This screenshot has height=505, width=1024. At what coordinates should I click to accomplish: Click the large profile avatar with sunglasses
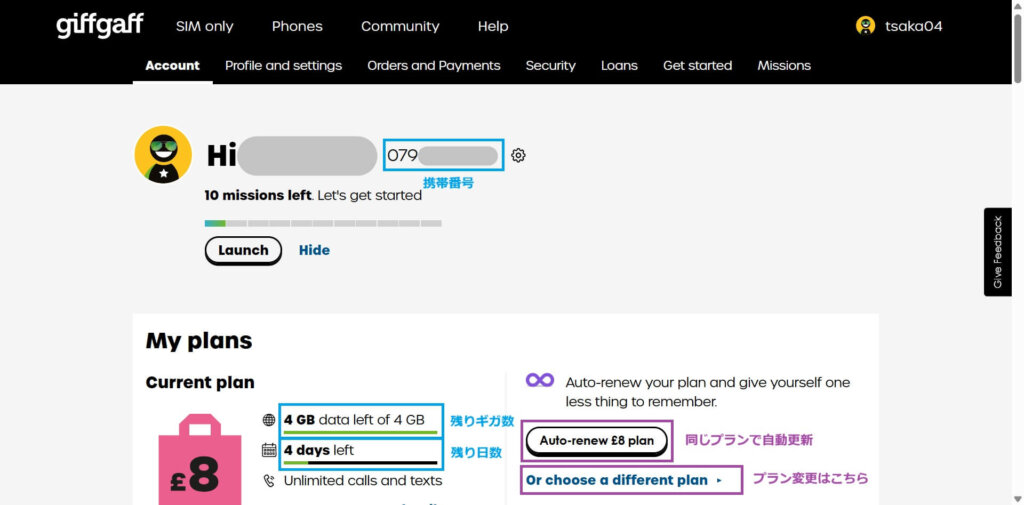pos(163,155)
